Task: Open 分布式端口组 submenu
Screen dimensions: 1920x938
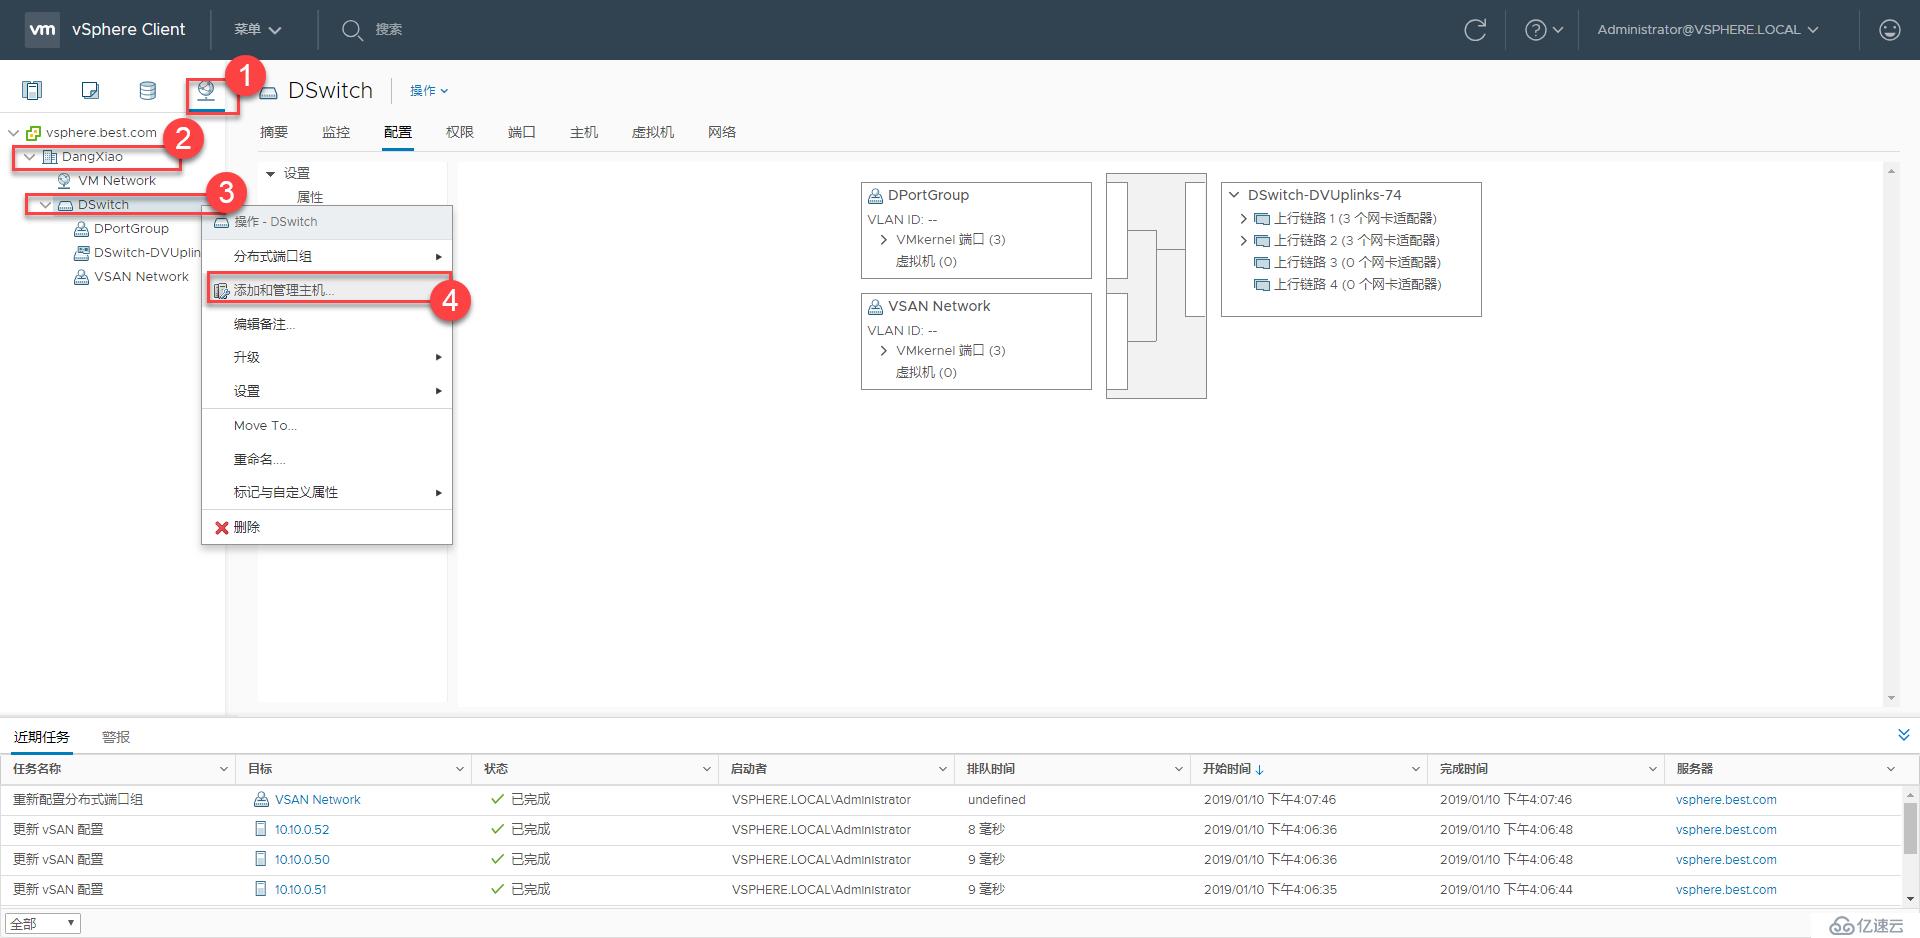Action: click(327, 257)
